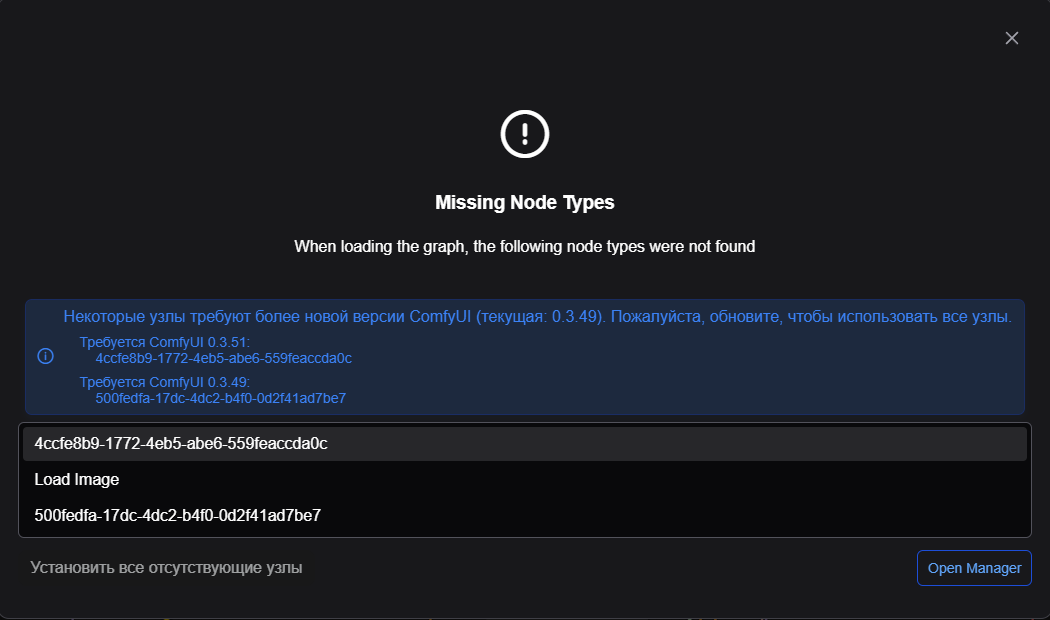Click the exclamation warning icon

(525, 133)
